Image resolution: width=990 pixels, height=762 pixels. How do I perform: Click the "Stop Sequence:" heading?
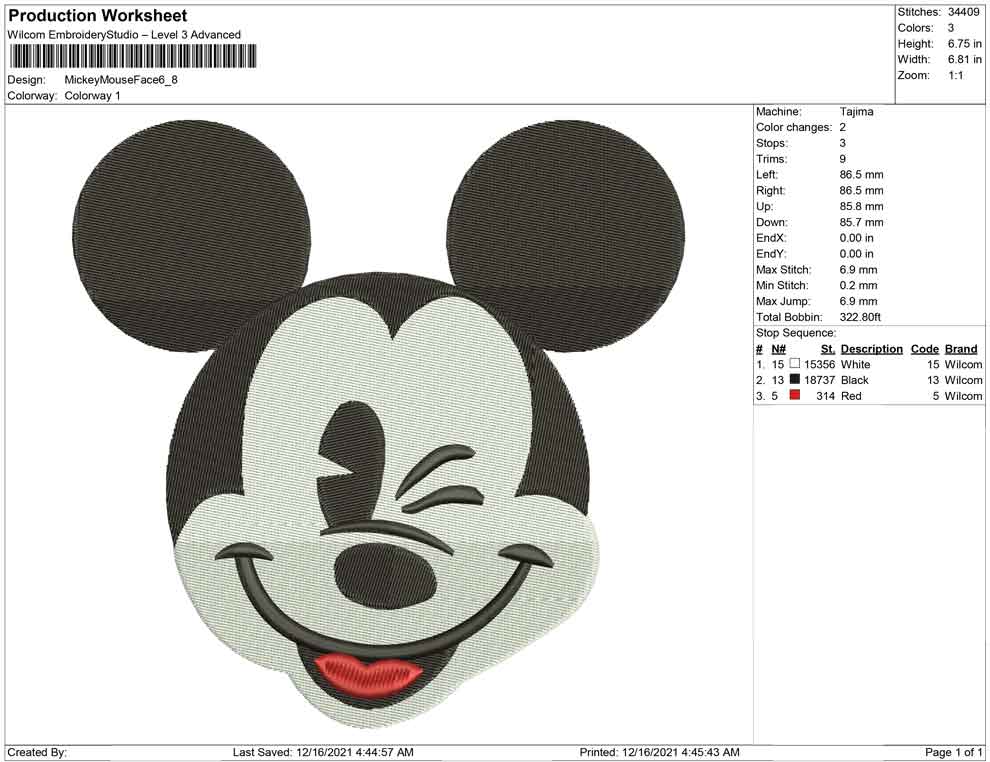point(796,333)
